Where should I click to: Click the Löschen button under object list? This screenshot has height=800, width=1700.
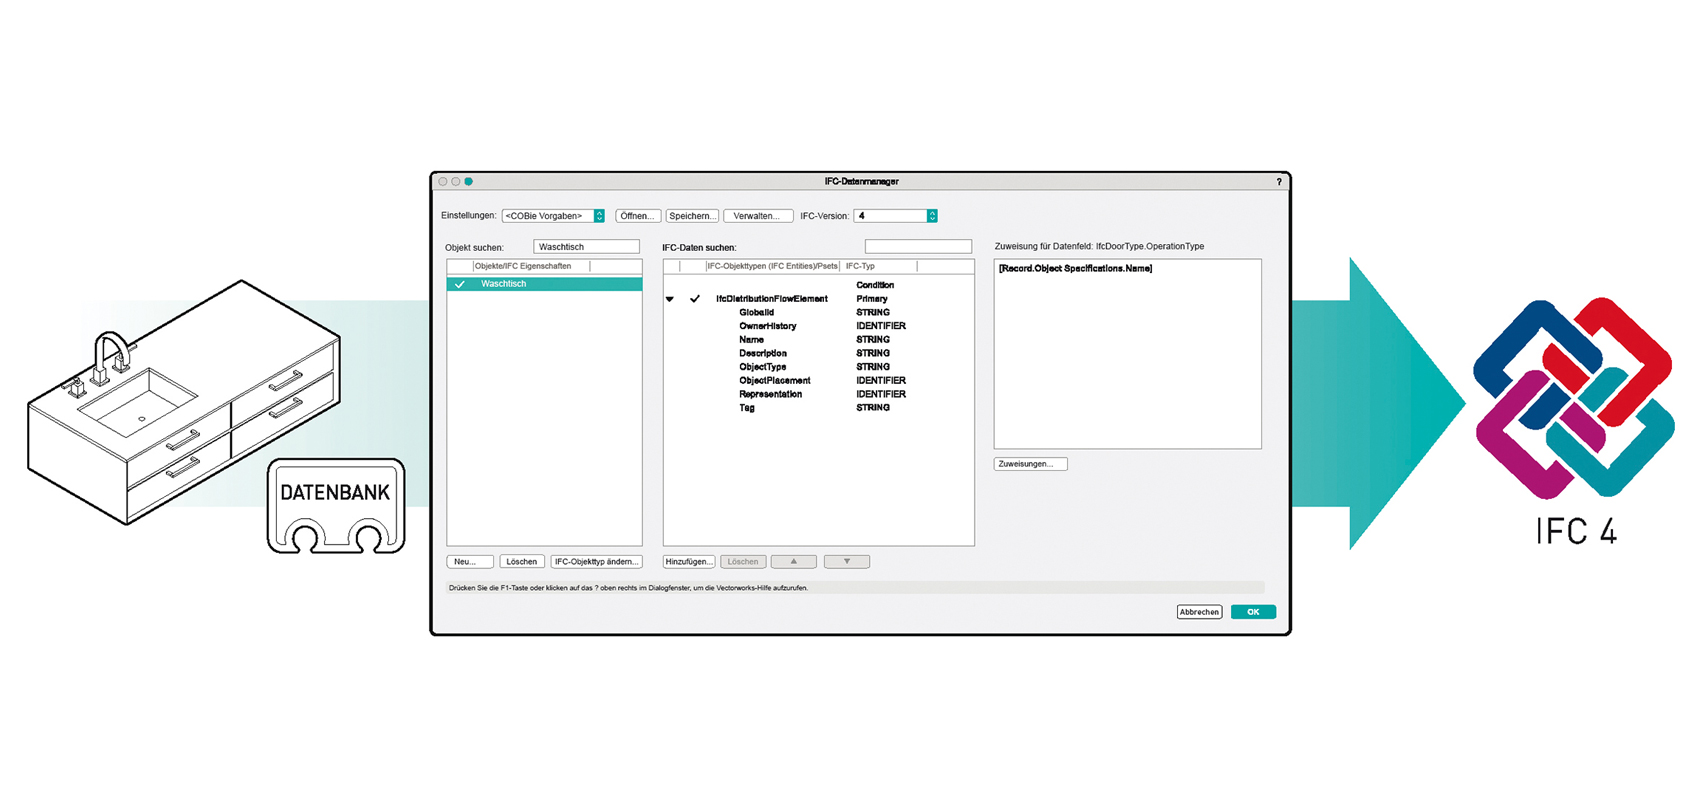[522, 562]
